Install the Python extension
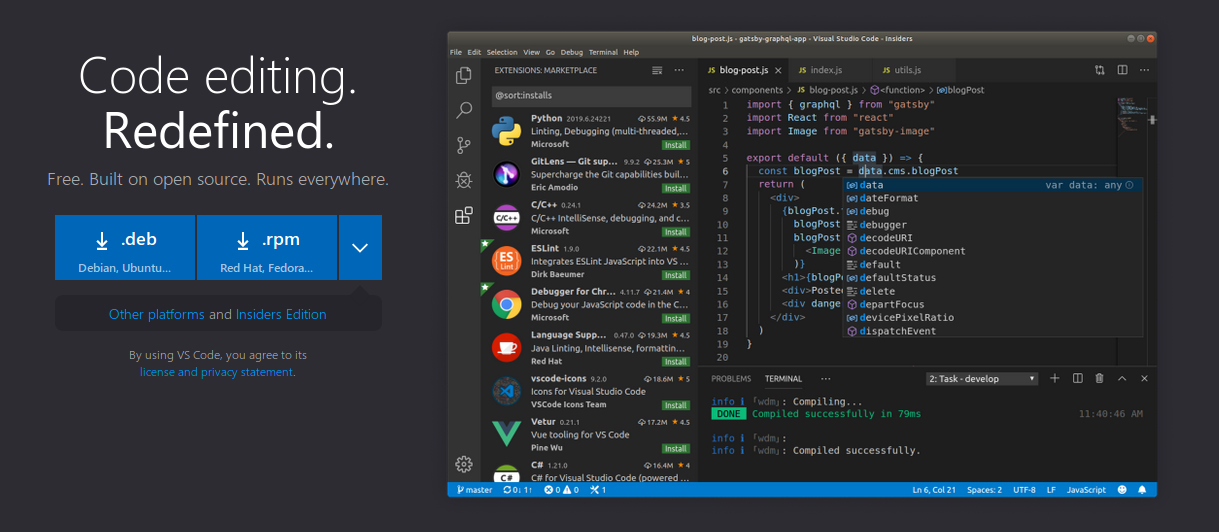 pos(675,145)
